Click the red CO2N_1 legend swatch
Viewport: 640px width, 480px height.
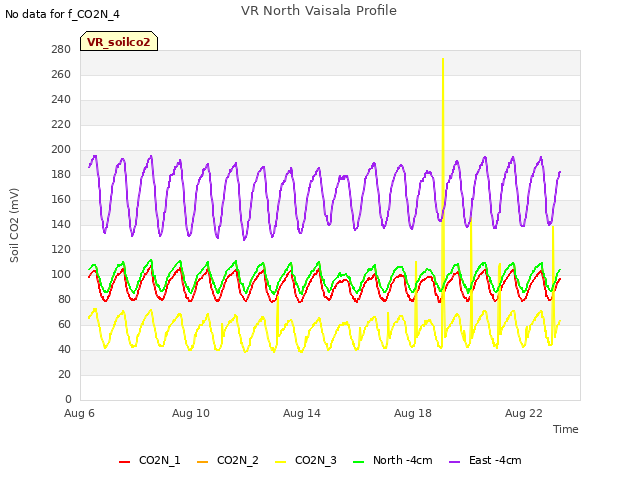click(x=124, y=462)
